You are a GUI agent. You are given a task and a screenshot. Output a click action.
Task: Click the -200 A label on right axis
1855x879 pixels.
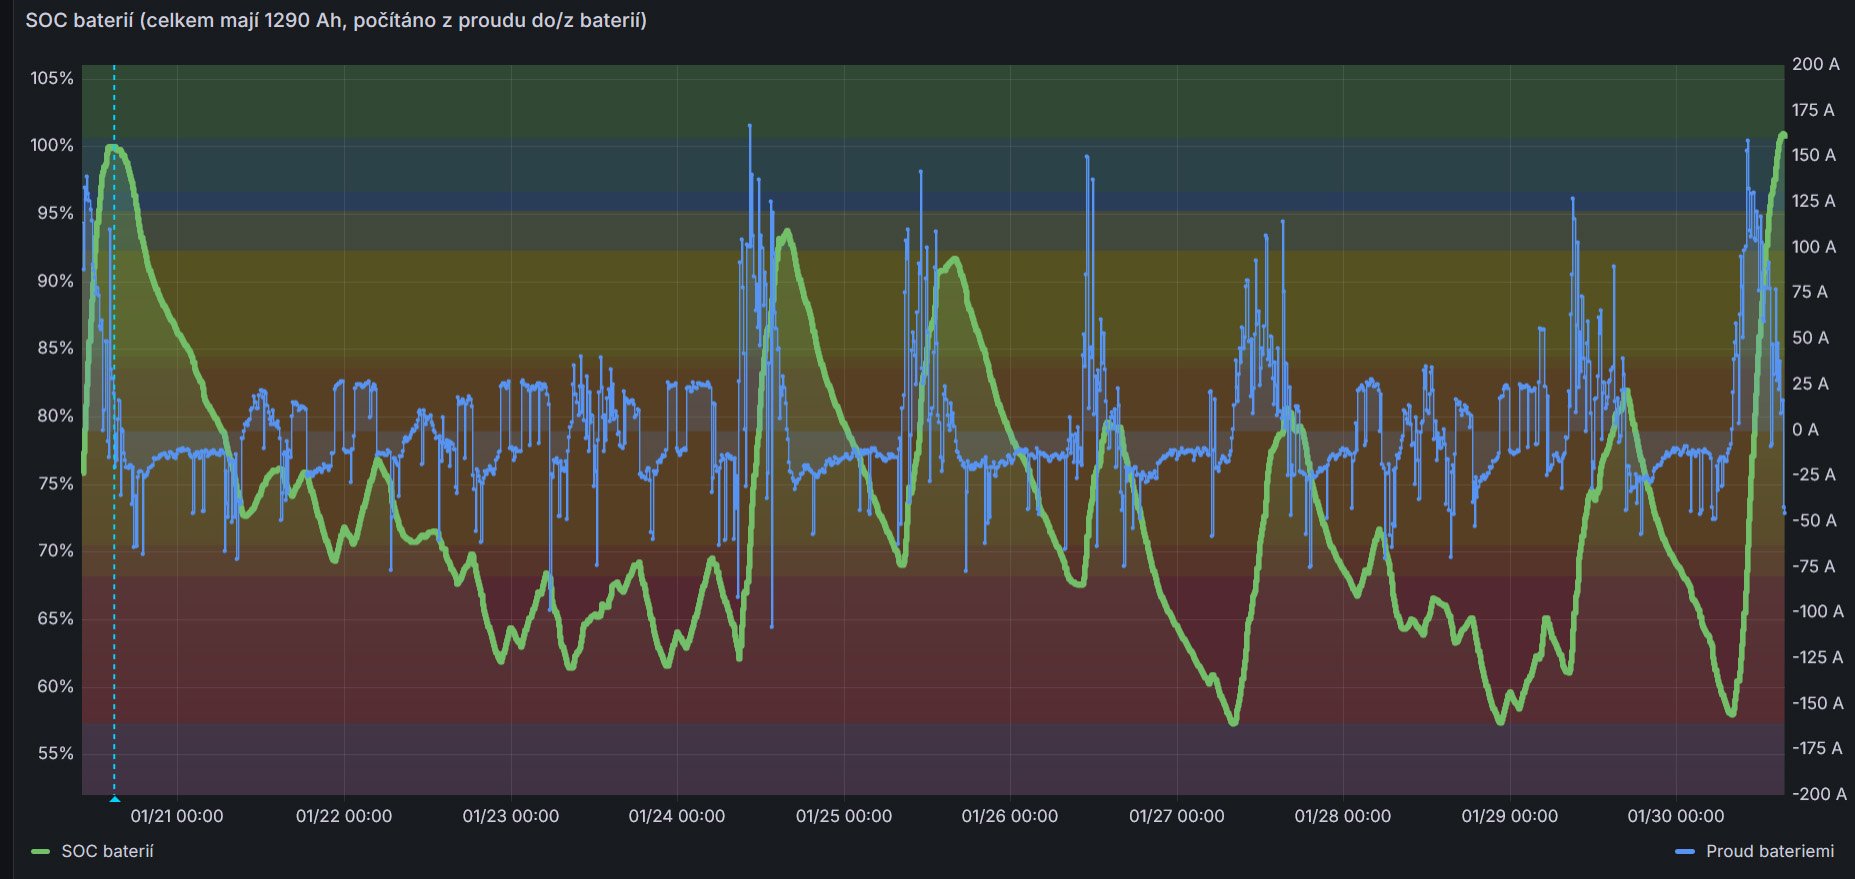click(x=1818, y=794)
